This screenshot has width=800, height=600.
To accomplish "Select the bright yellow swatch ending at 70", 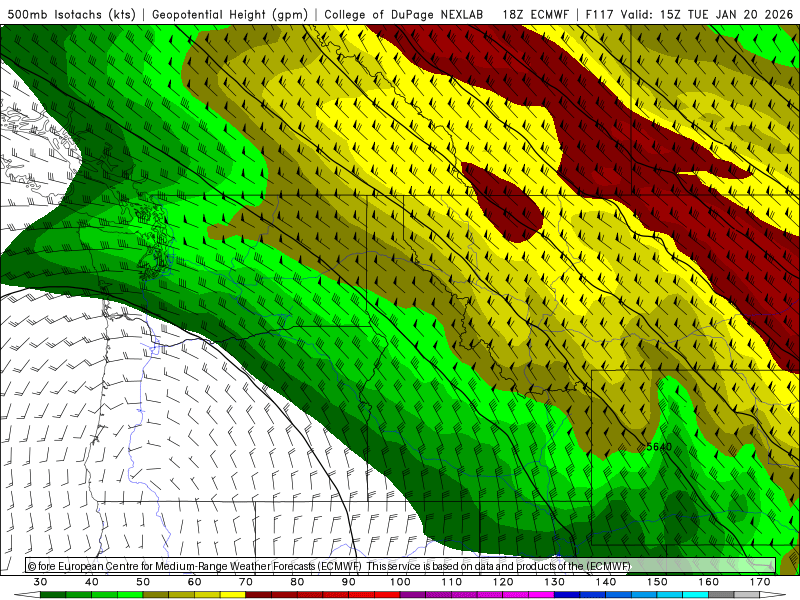I will [233, 594].
